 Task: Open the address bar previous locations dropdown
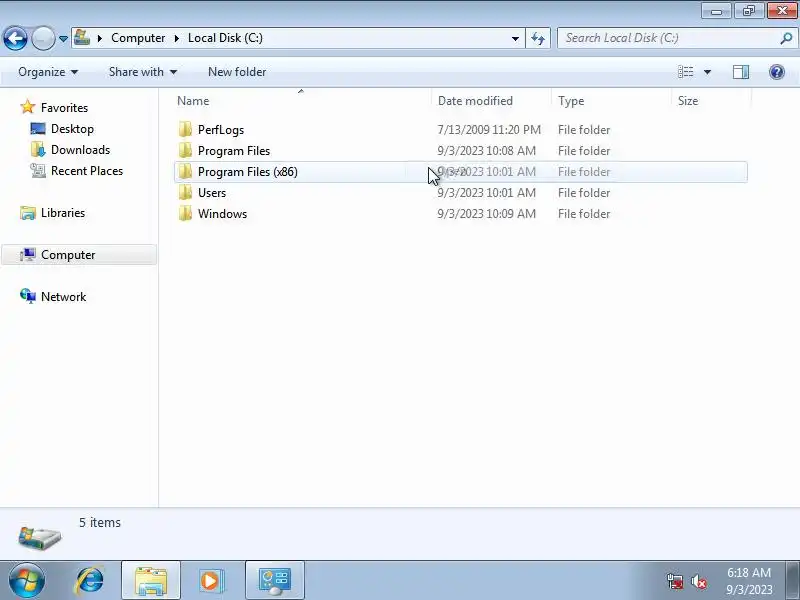click(x=515, y=38)
